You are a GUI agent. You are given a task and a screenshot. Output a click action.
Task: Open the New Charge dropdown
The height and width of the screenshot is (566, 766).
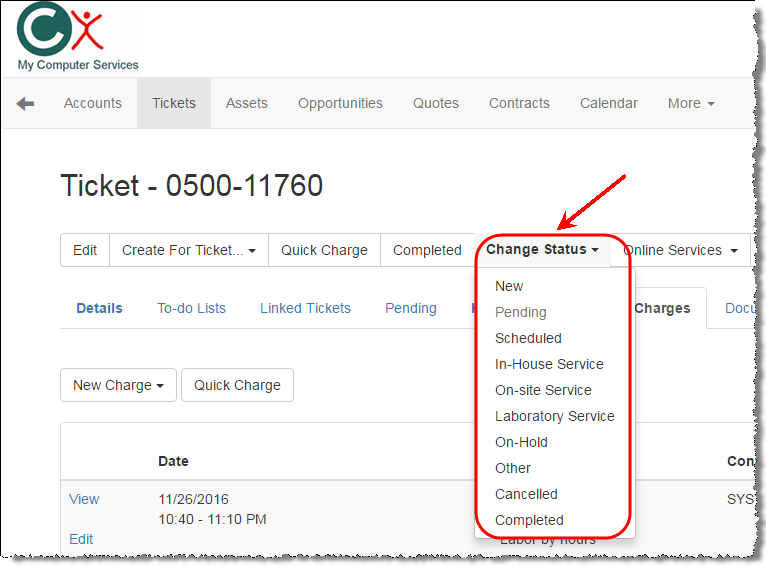118,385
